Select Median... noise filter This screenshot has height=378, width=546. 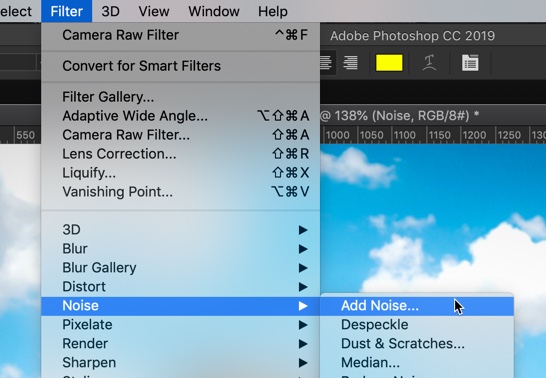point(417,363)
